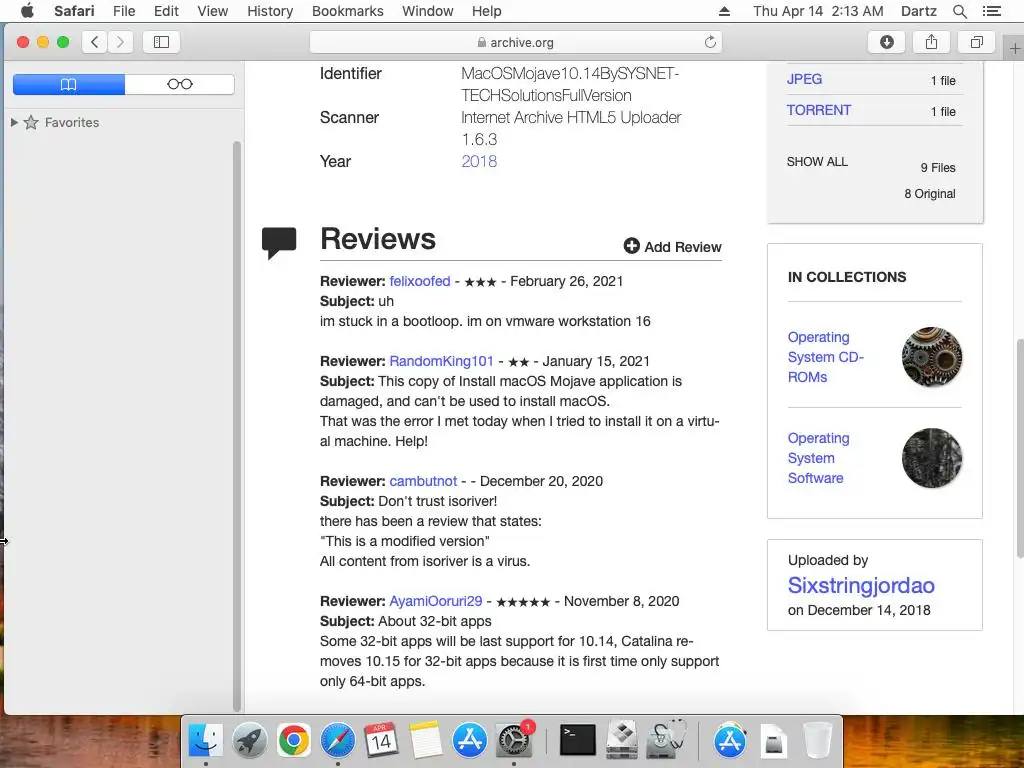
Task: Open uploader Sixstringjordao profile link
Action: (861, 585)
